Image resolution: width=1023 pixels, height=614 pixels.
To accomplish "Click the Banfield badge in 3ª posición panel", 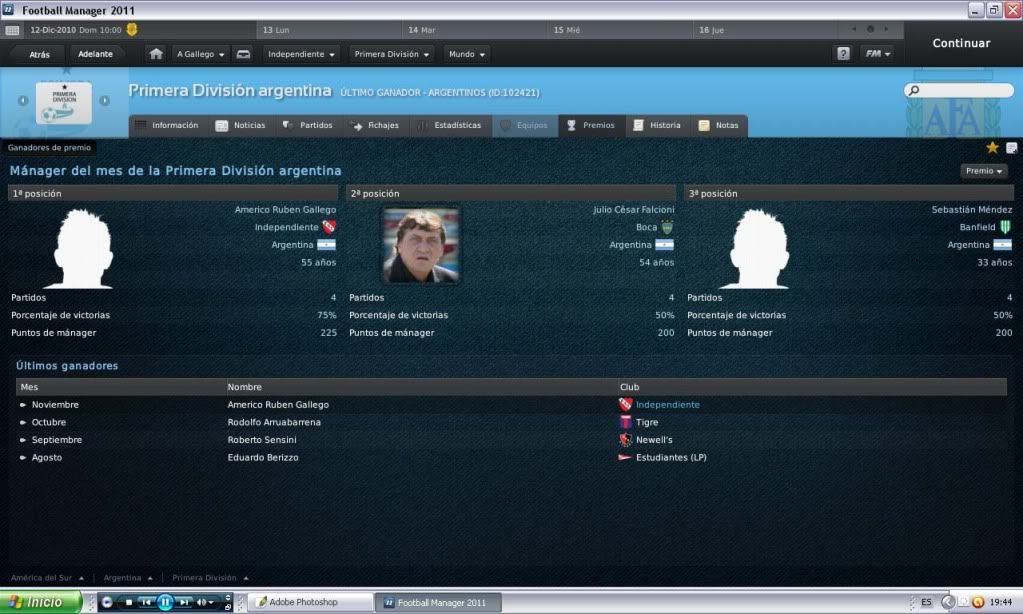I will pos(1005,227).
